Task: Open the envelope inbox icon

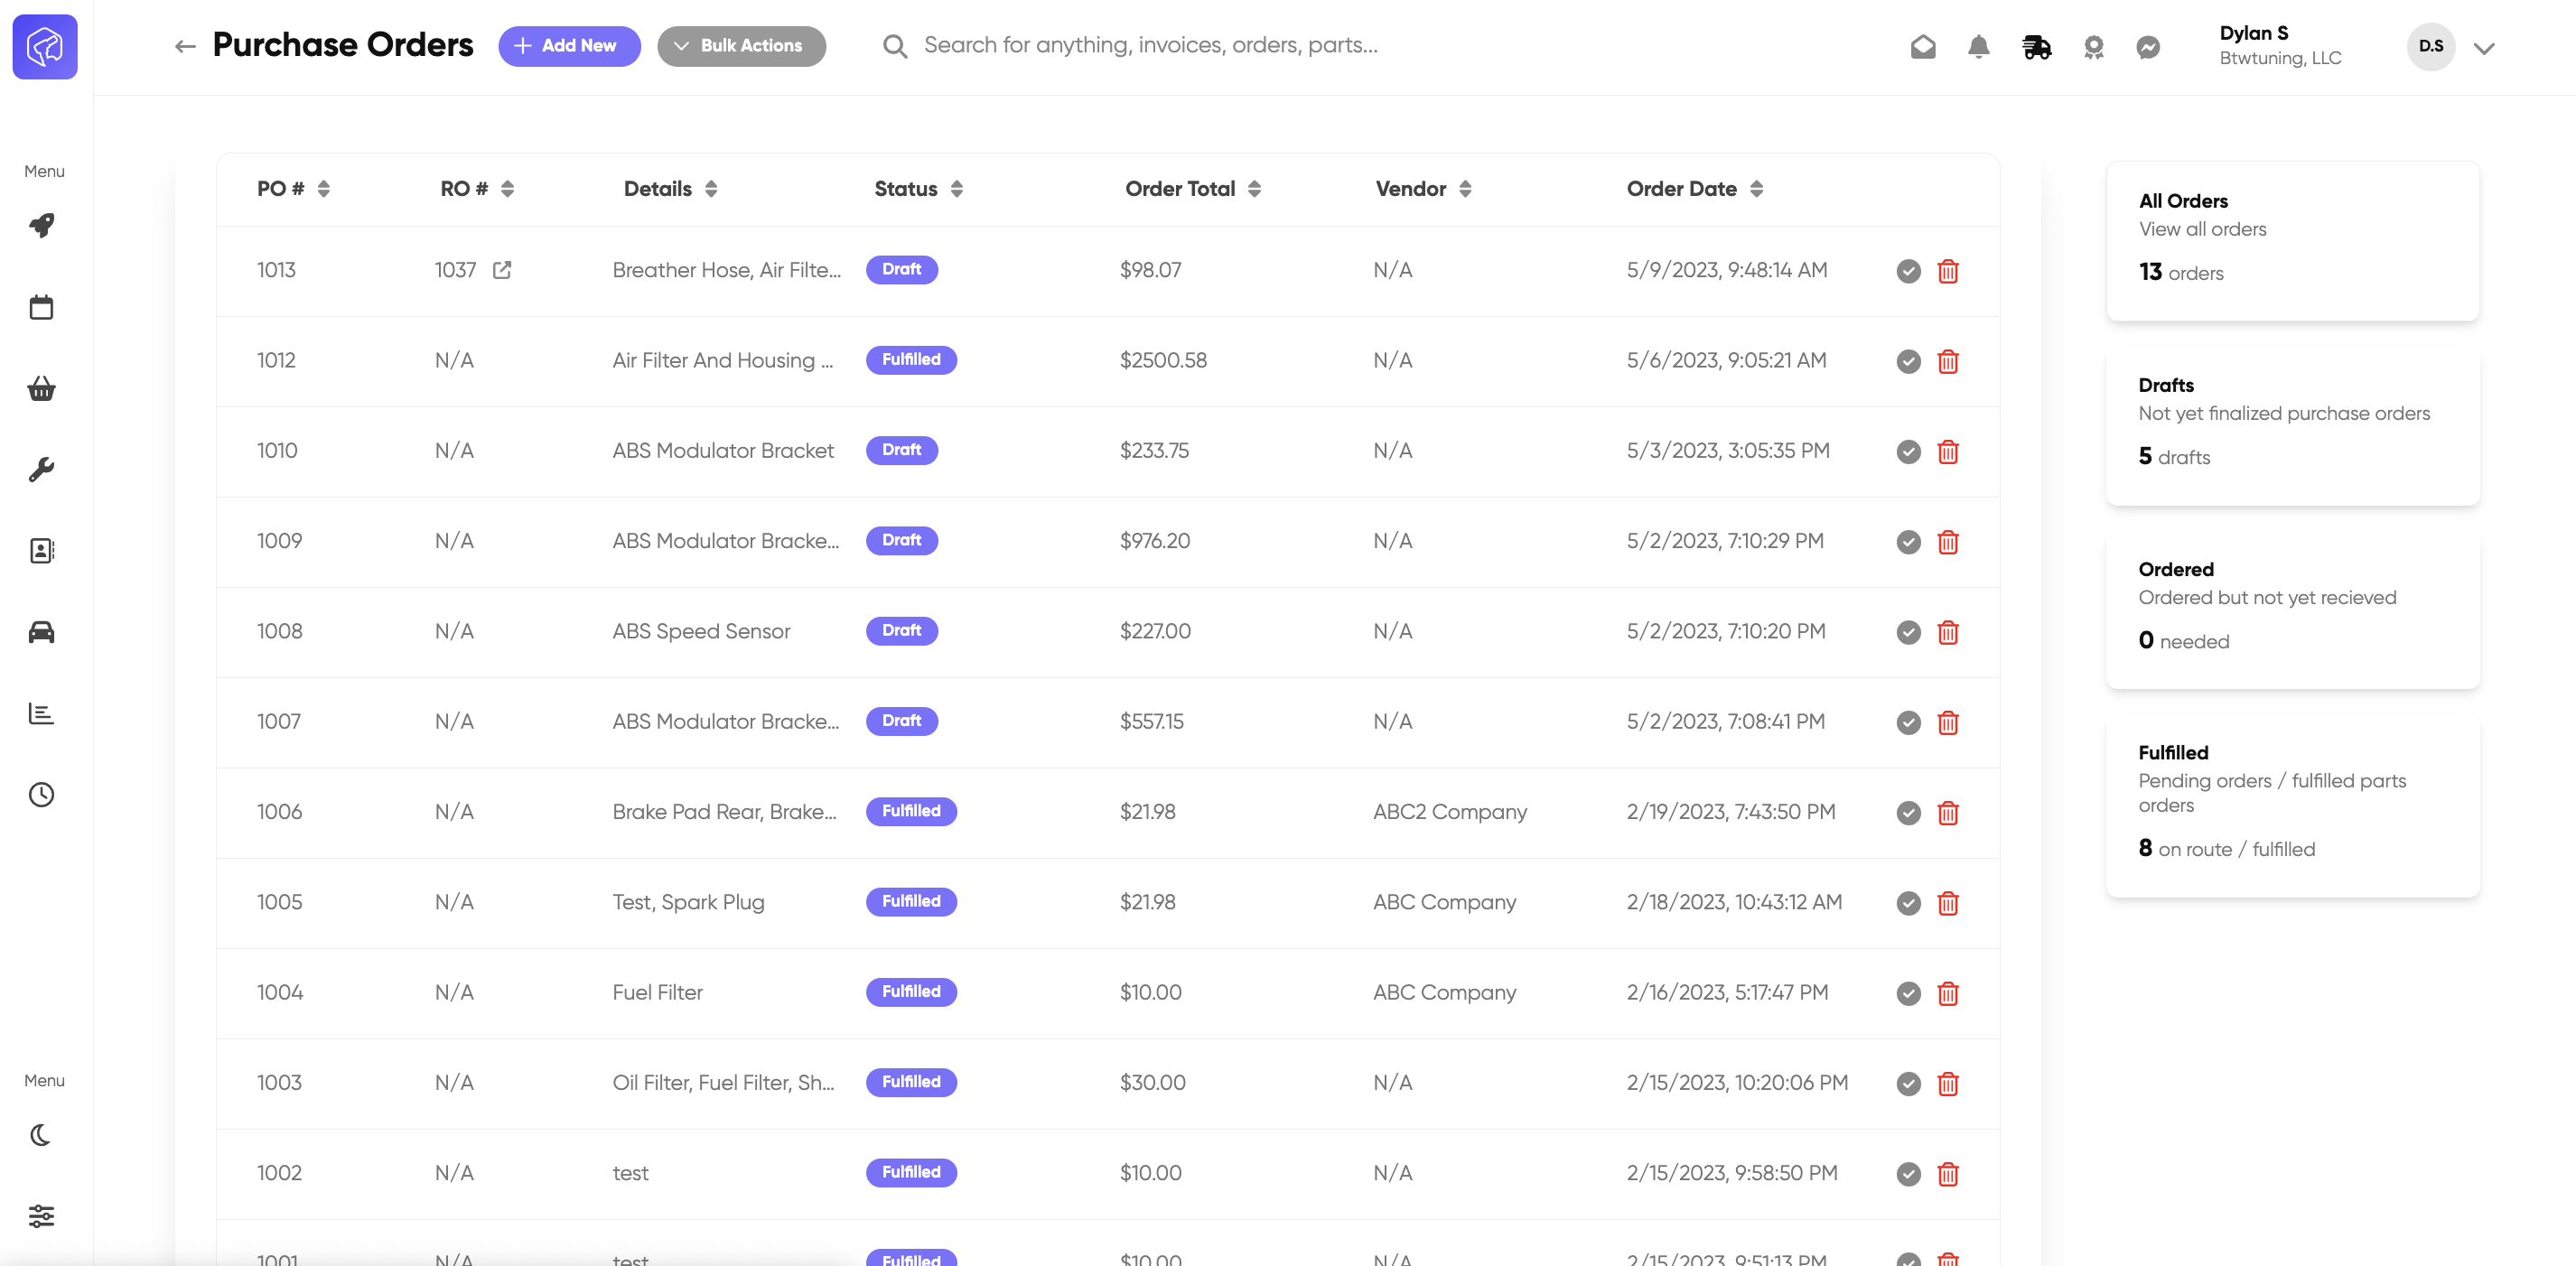Action: [x=1923, y=47]
